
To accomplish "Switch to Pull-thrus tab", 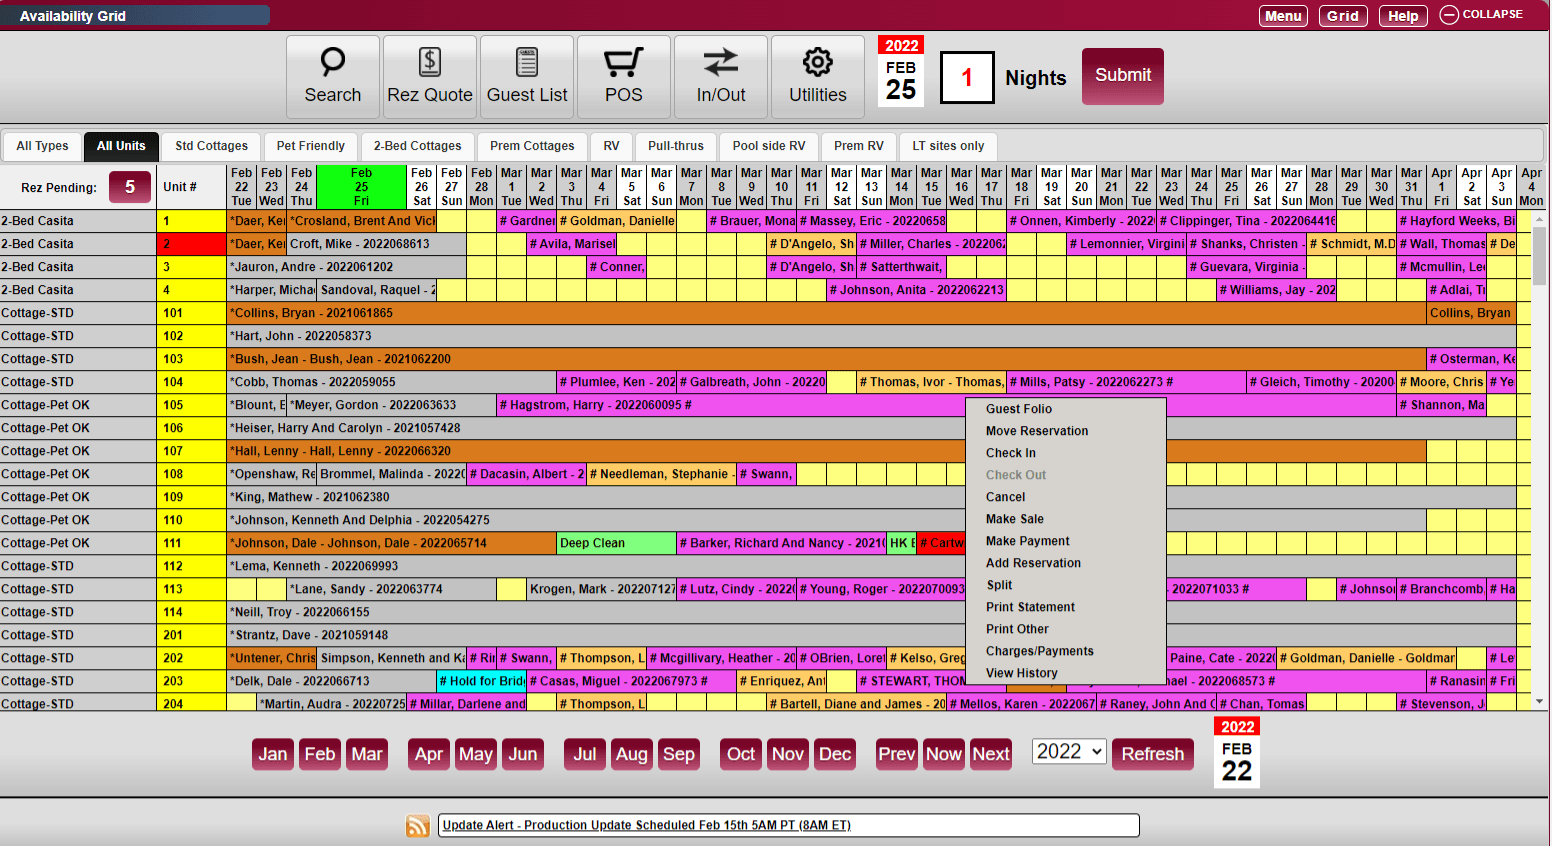I will [x=676, y=146].
